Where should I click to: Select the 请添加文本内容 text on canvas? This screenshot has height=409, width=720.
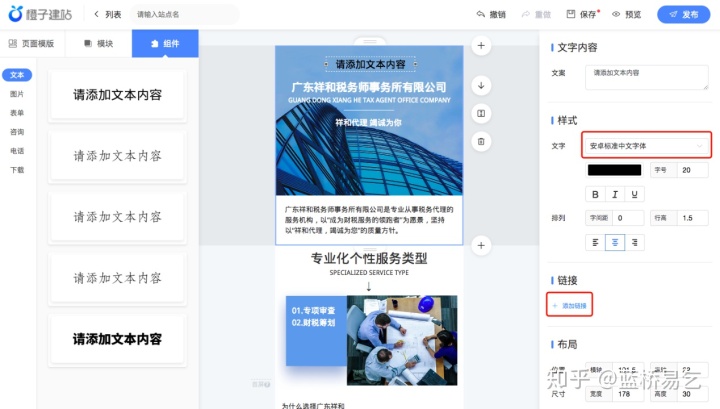(370, 64)
